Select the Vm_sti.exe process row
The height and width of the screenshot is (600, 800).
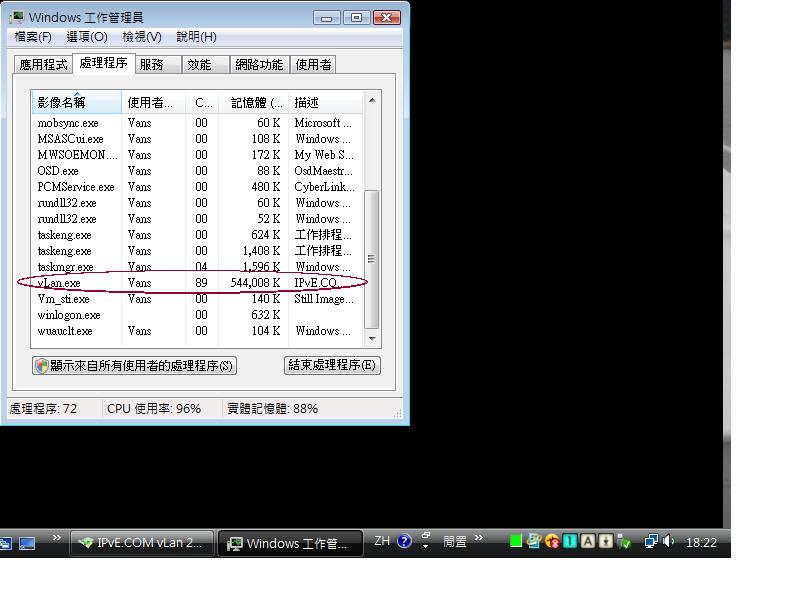pos(197,299)
